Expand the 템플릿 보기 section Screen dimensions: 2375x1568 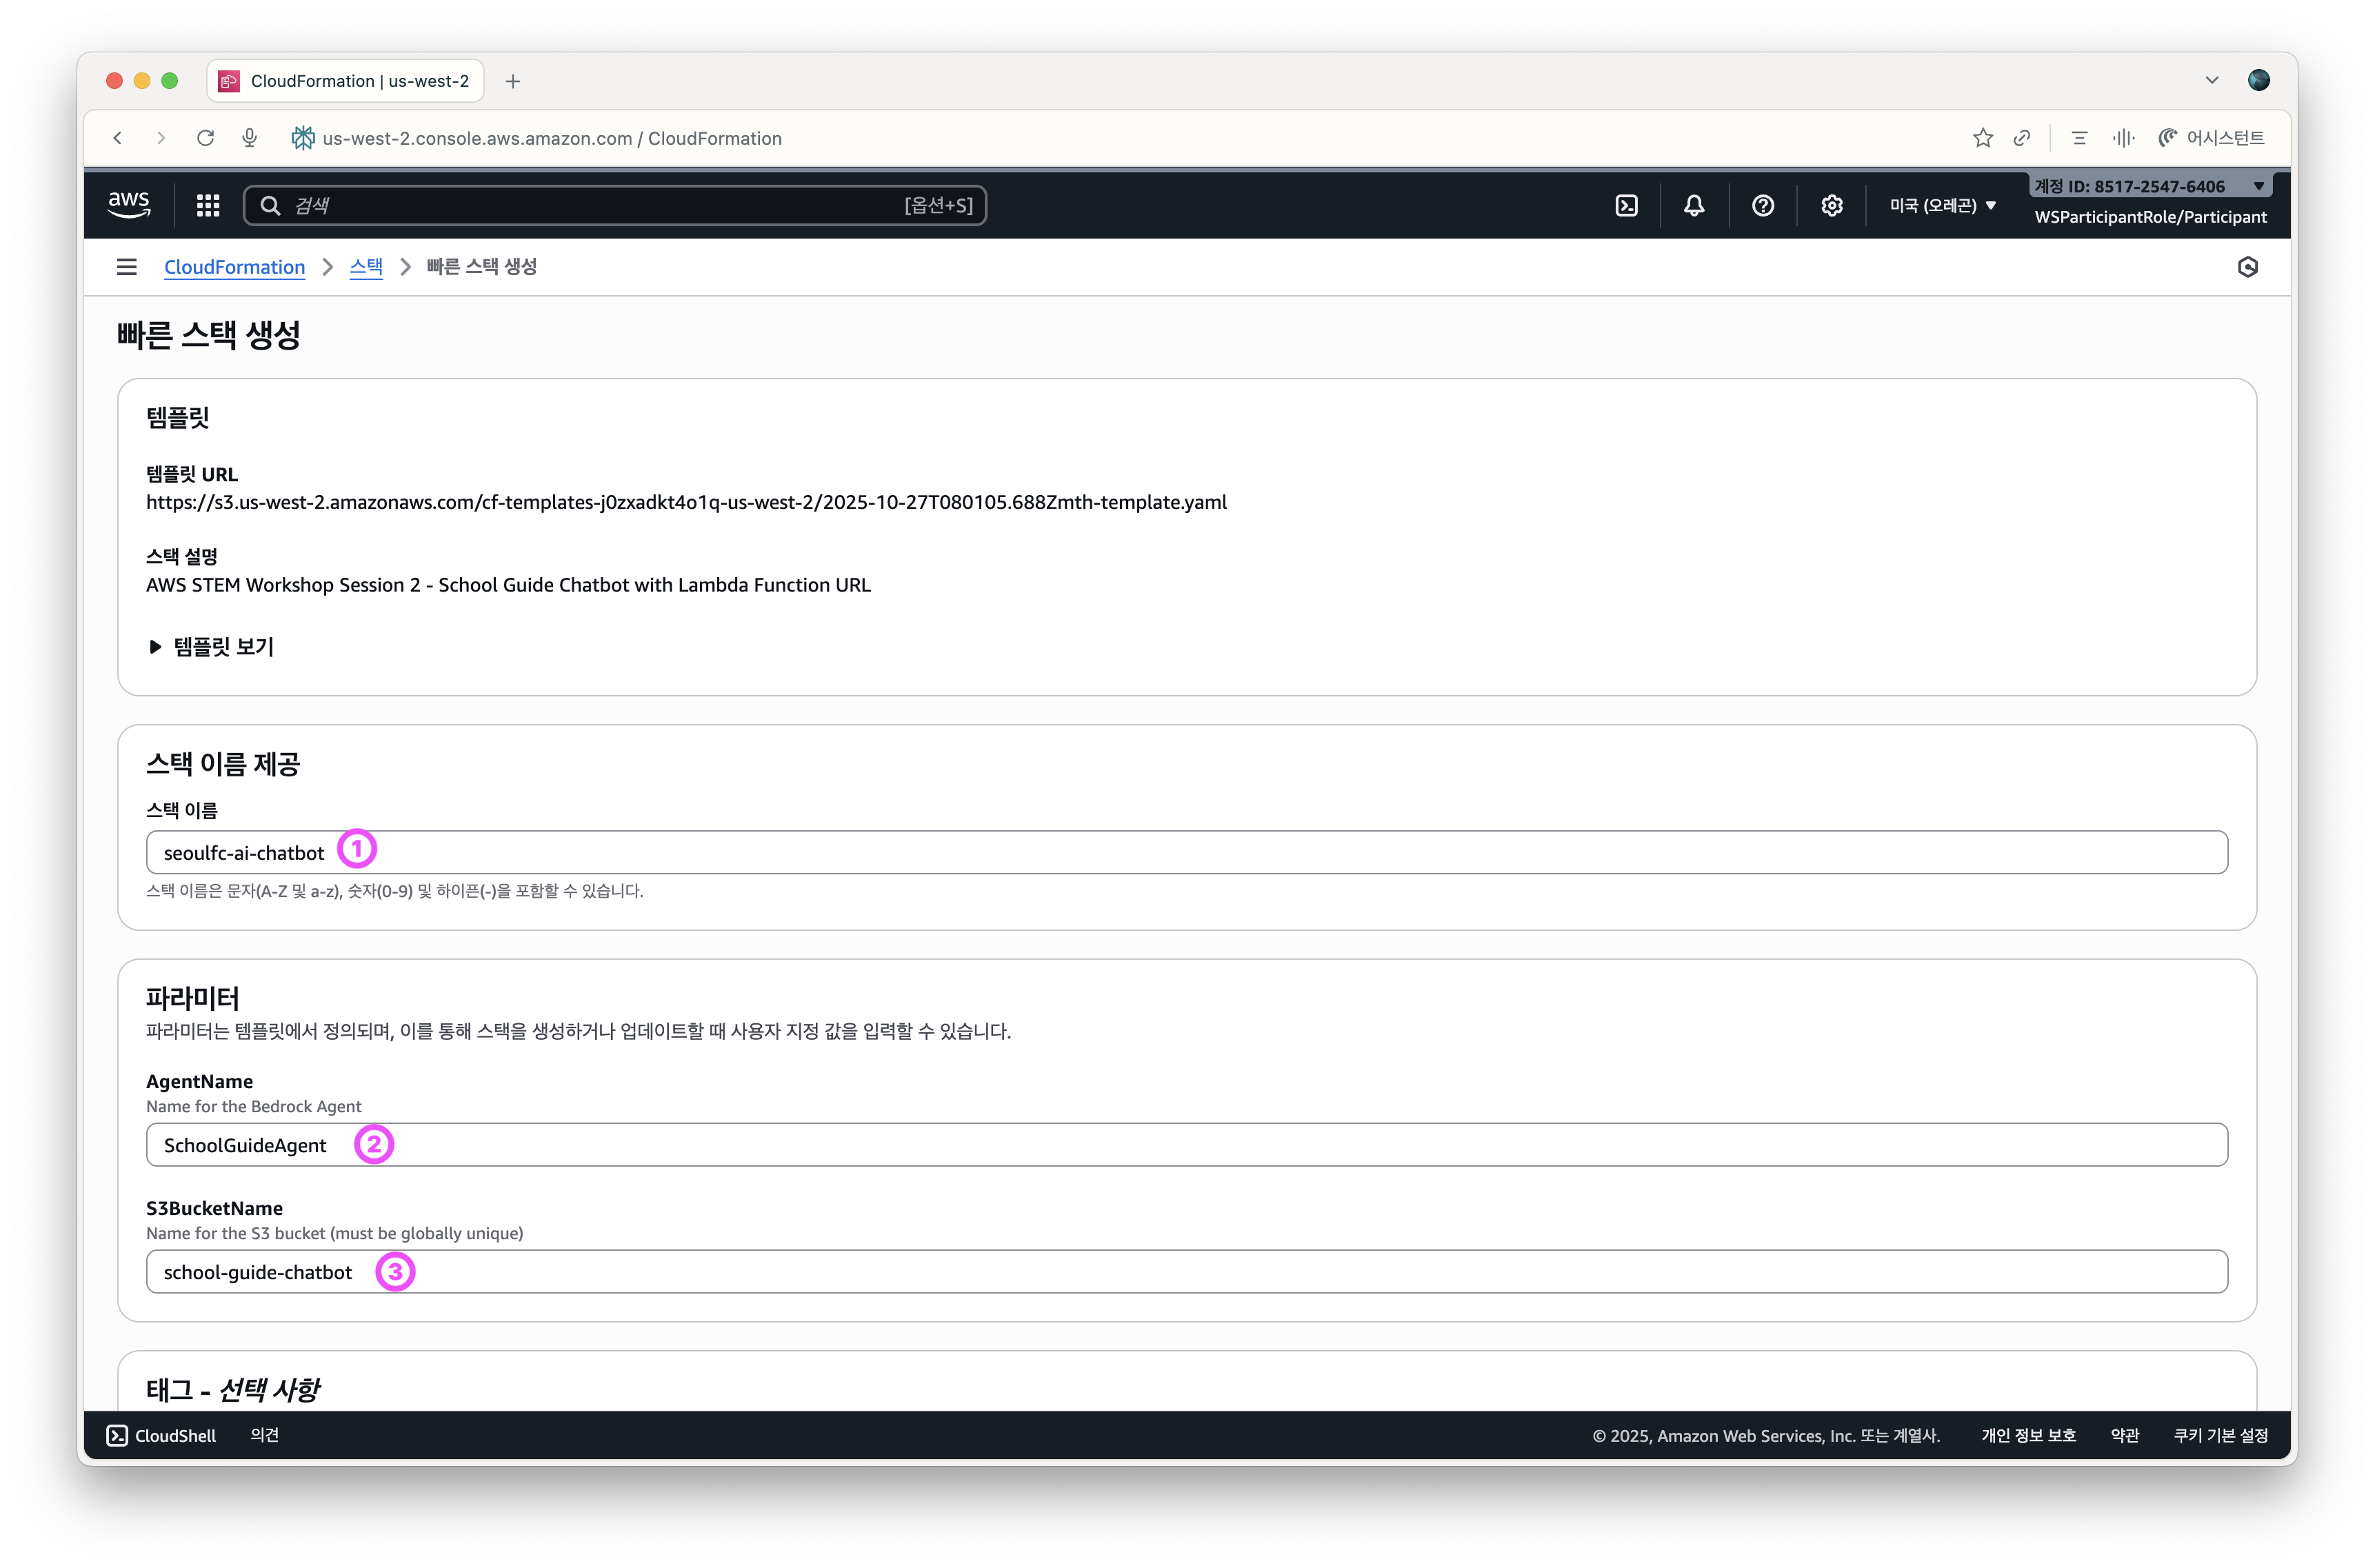coord(211,647)
